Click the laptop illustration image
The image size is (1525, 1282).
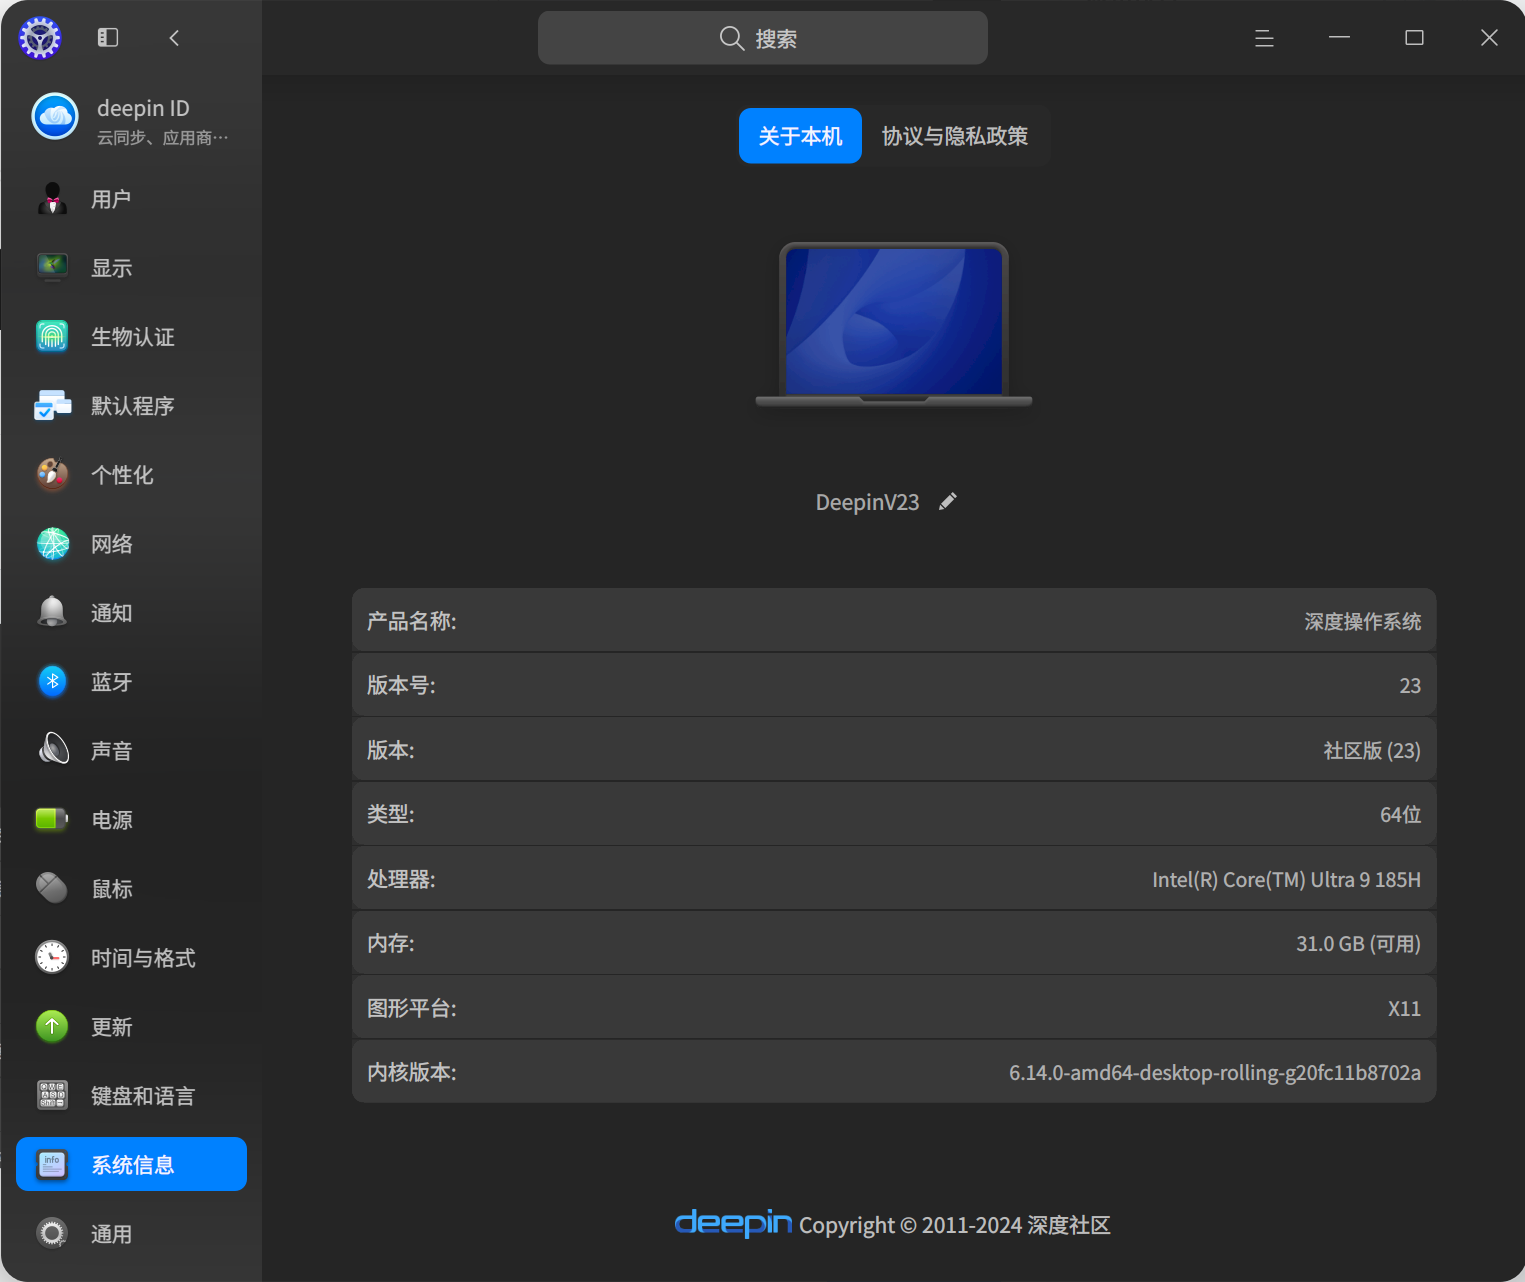tap(894, 325)
